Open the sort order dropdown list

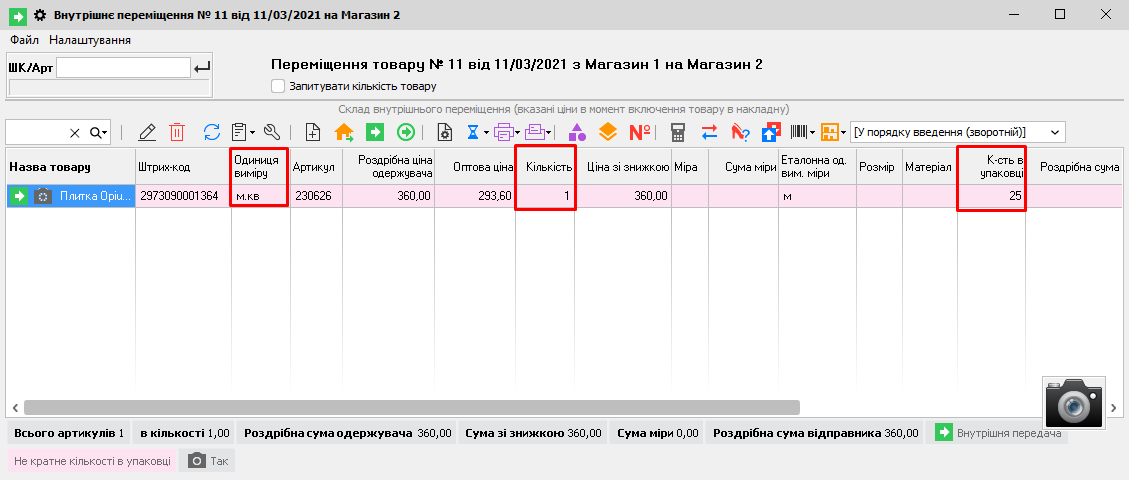1056,132
